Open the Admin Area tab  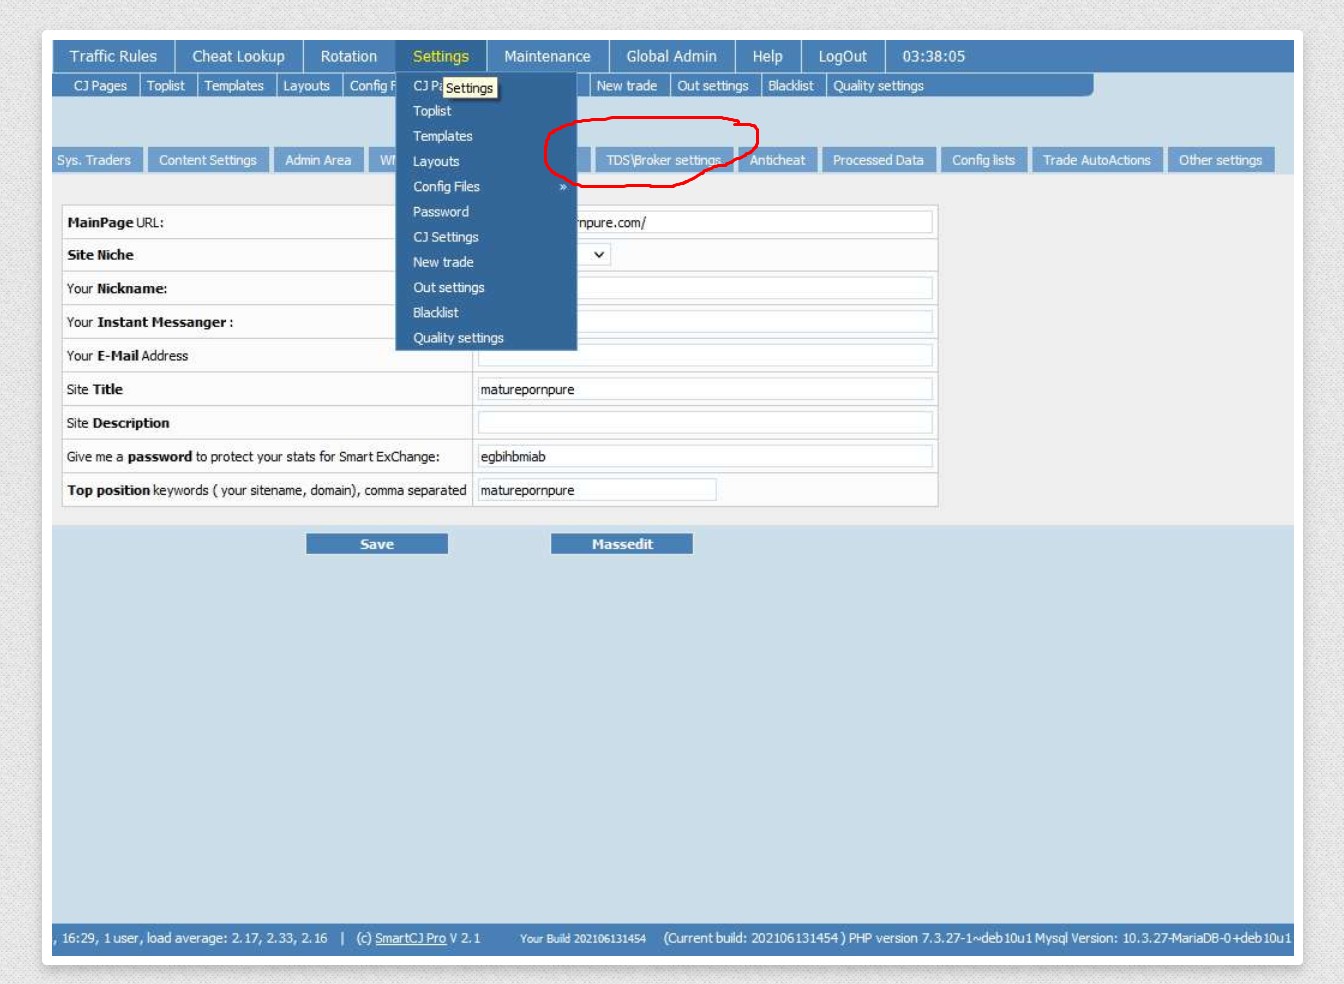pyautogui.click(x=318, y=160)
